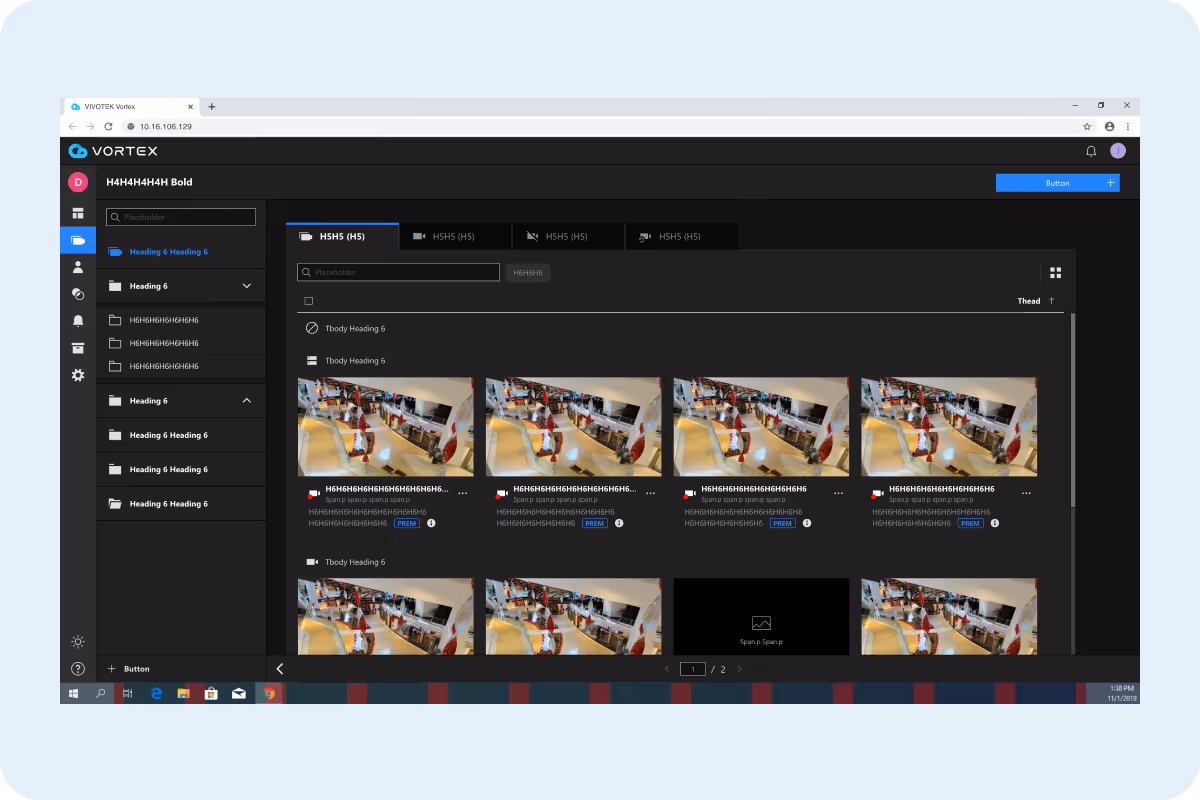Click the info icon on third camera card

click(x=807, y=523)
